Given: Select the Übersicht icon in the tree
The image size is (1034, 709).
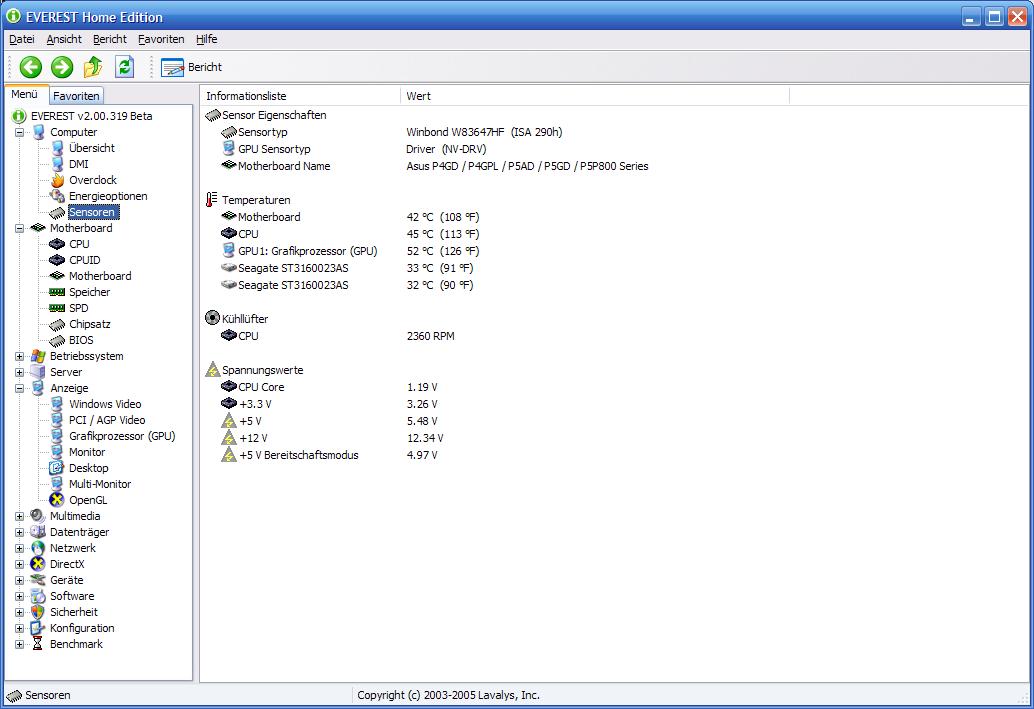Looking at the screenshot, I should pos(57,148).
